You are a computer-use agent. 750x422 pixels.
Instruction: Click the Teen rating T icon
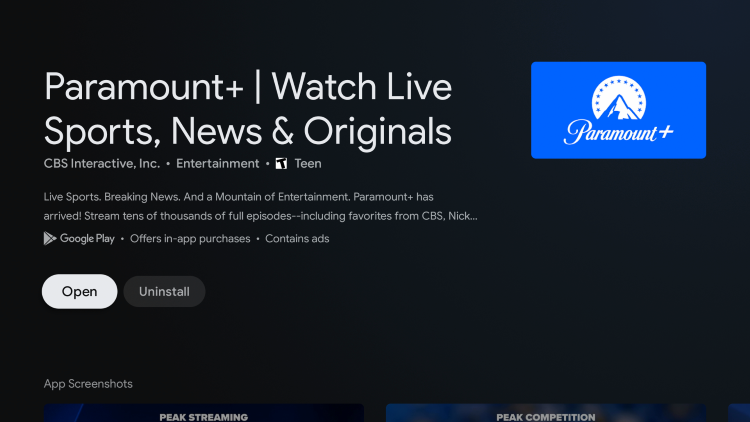[x=281, y=164]
